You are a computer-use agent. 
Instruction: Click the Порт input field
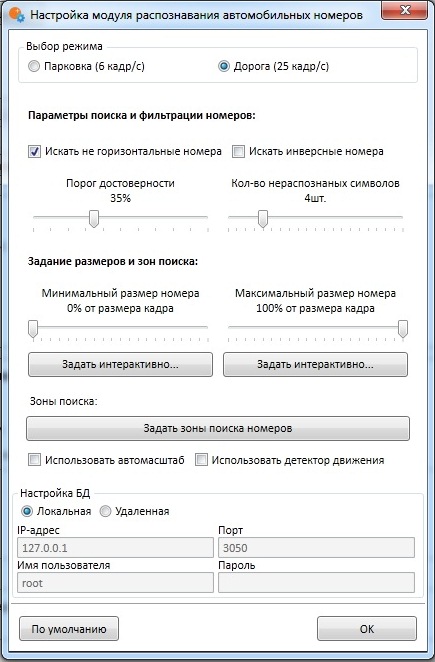316,548
